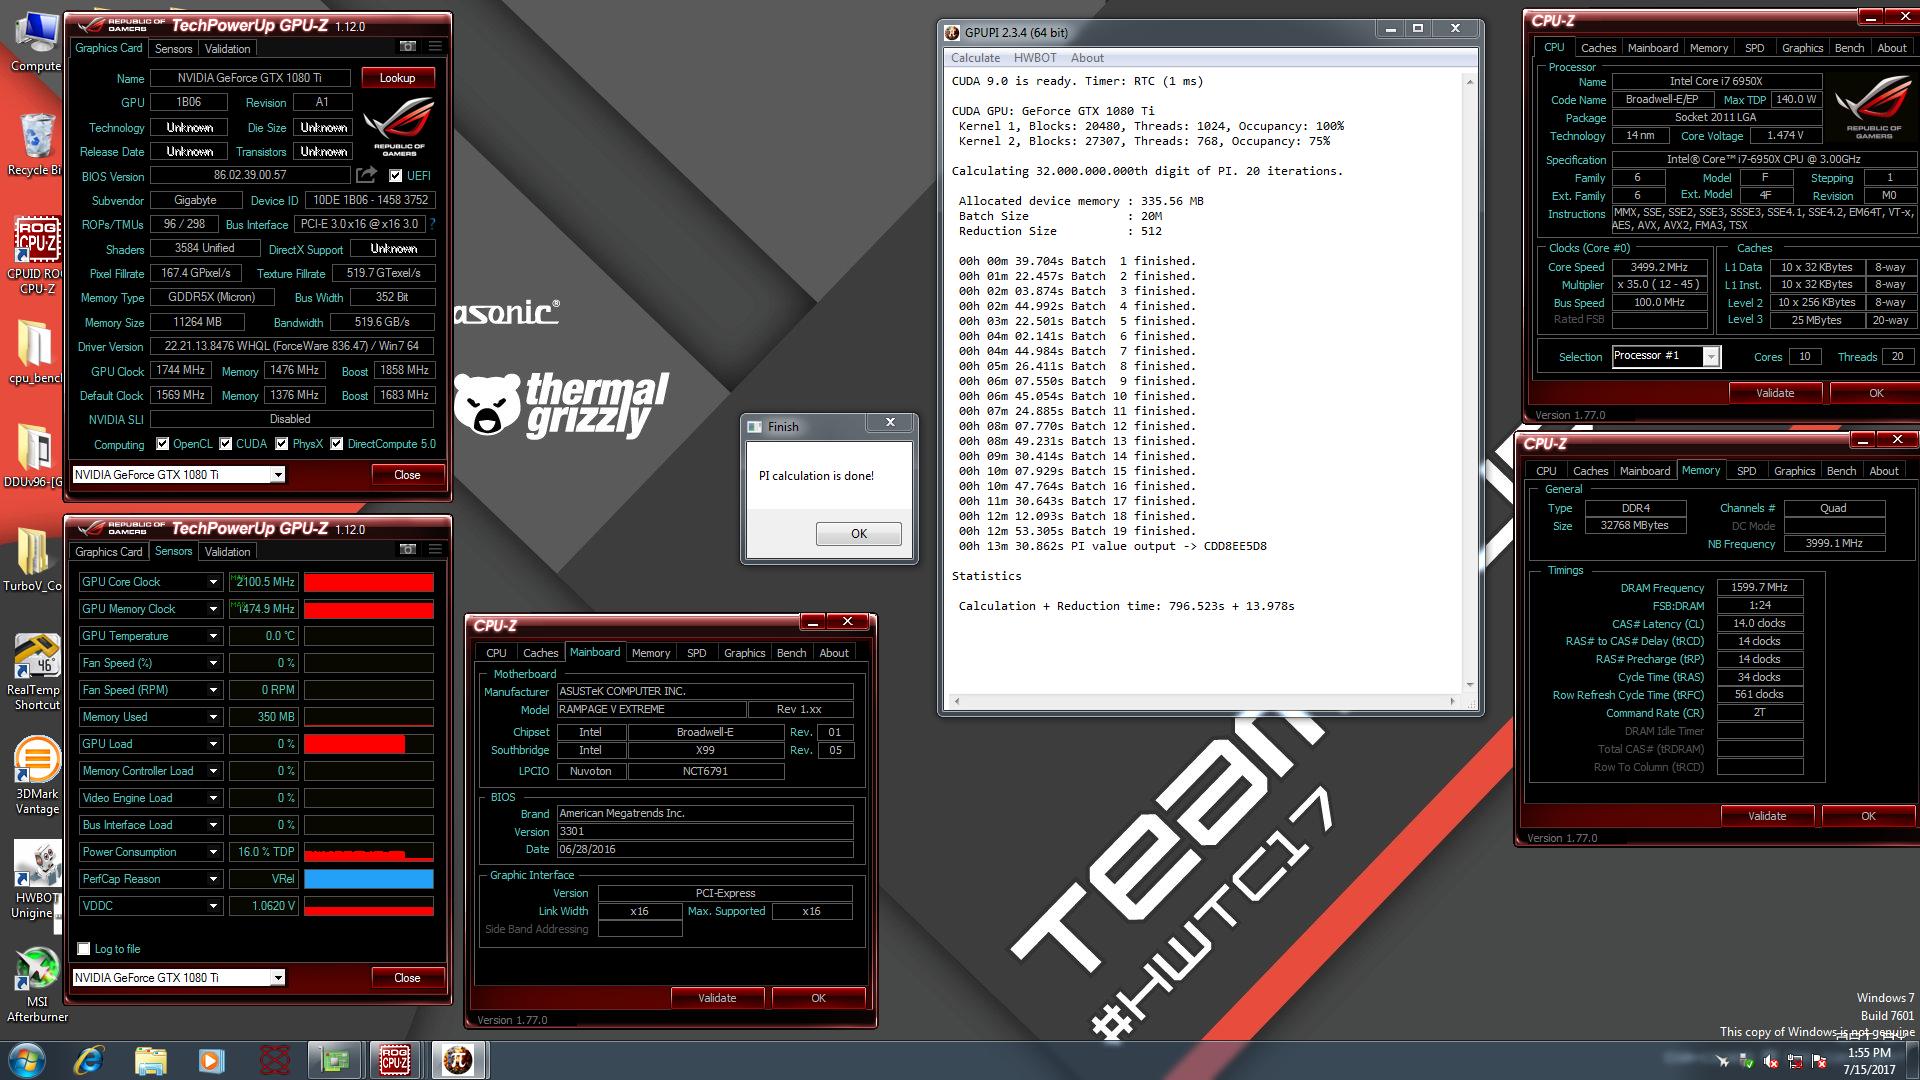Open Bench tab in top-right CPU-Z window

click(x=1849, y=48)
